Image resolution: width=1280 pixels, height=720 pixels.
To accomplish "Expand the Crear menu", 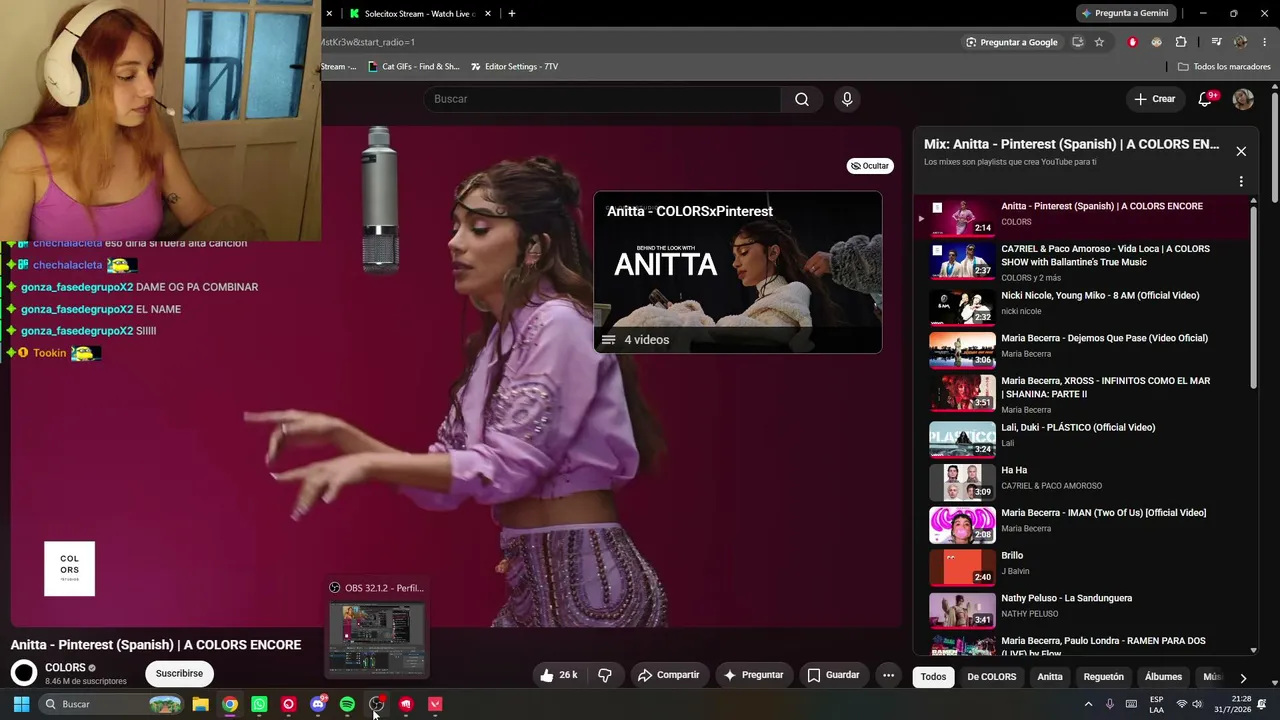I will pos(1155,99).
